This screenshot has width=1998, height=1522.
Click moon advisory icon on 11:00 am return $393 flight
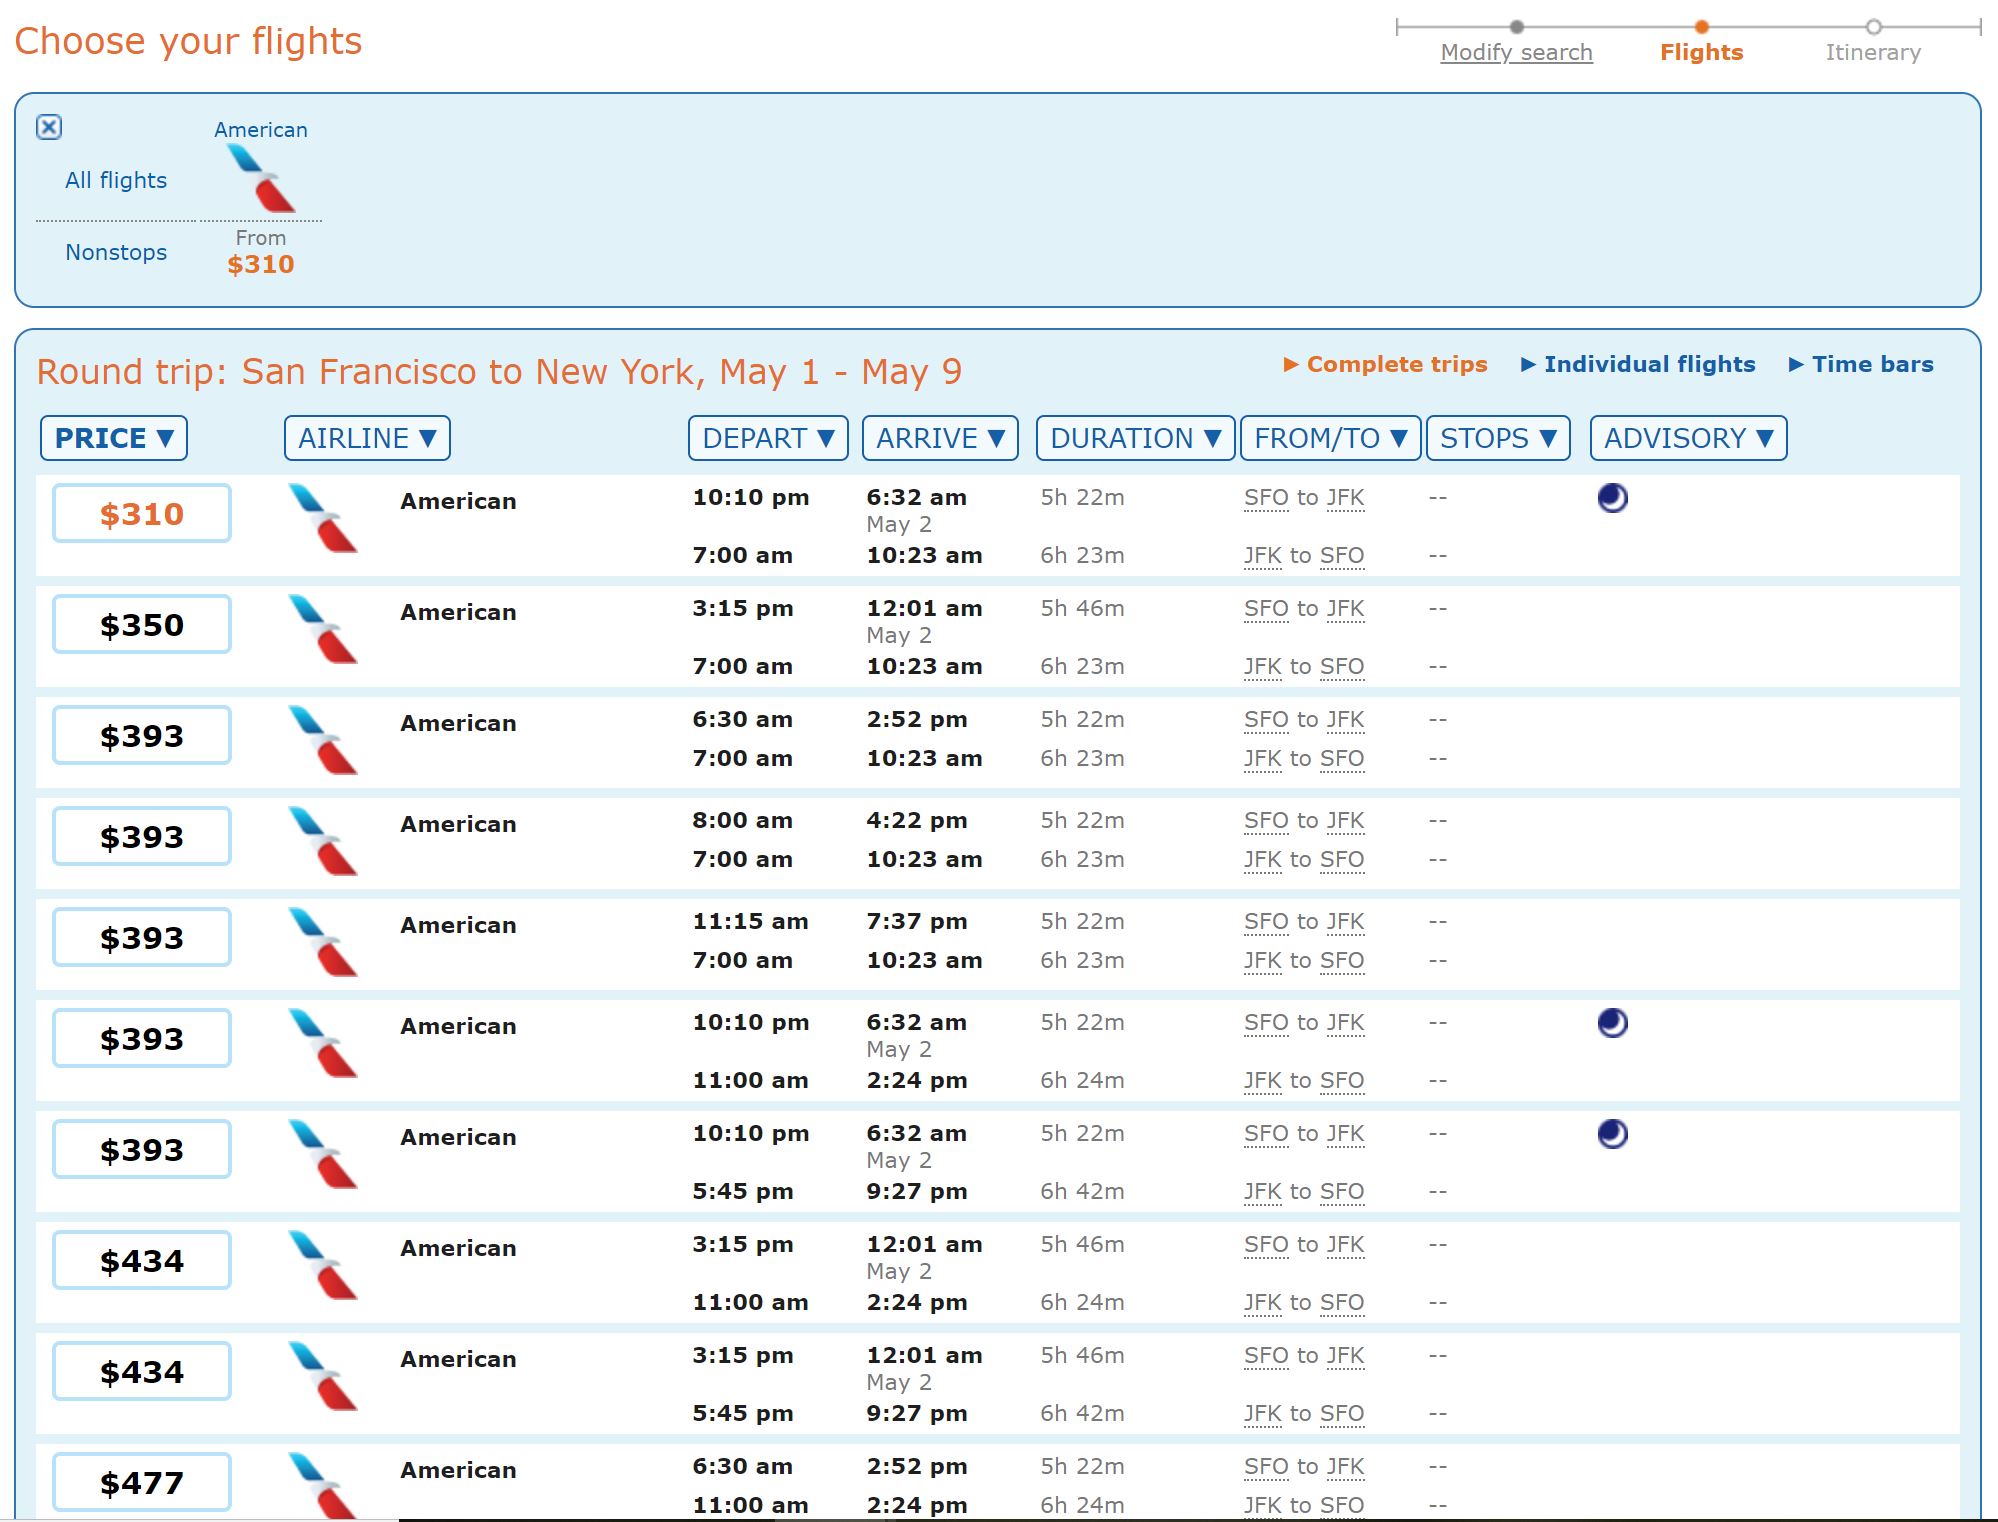click(x=1612, y=1023)
